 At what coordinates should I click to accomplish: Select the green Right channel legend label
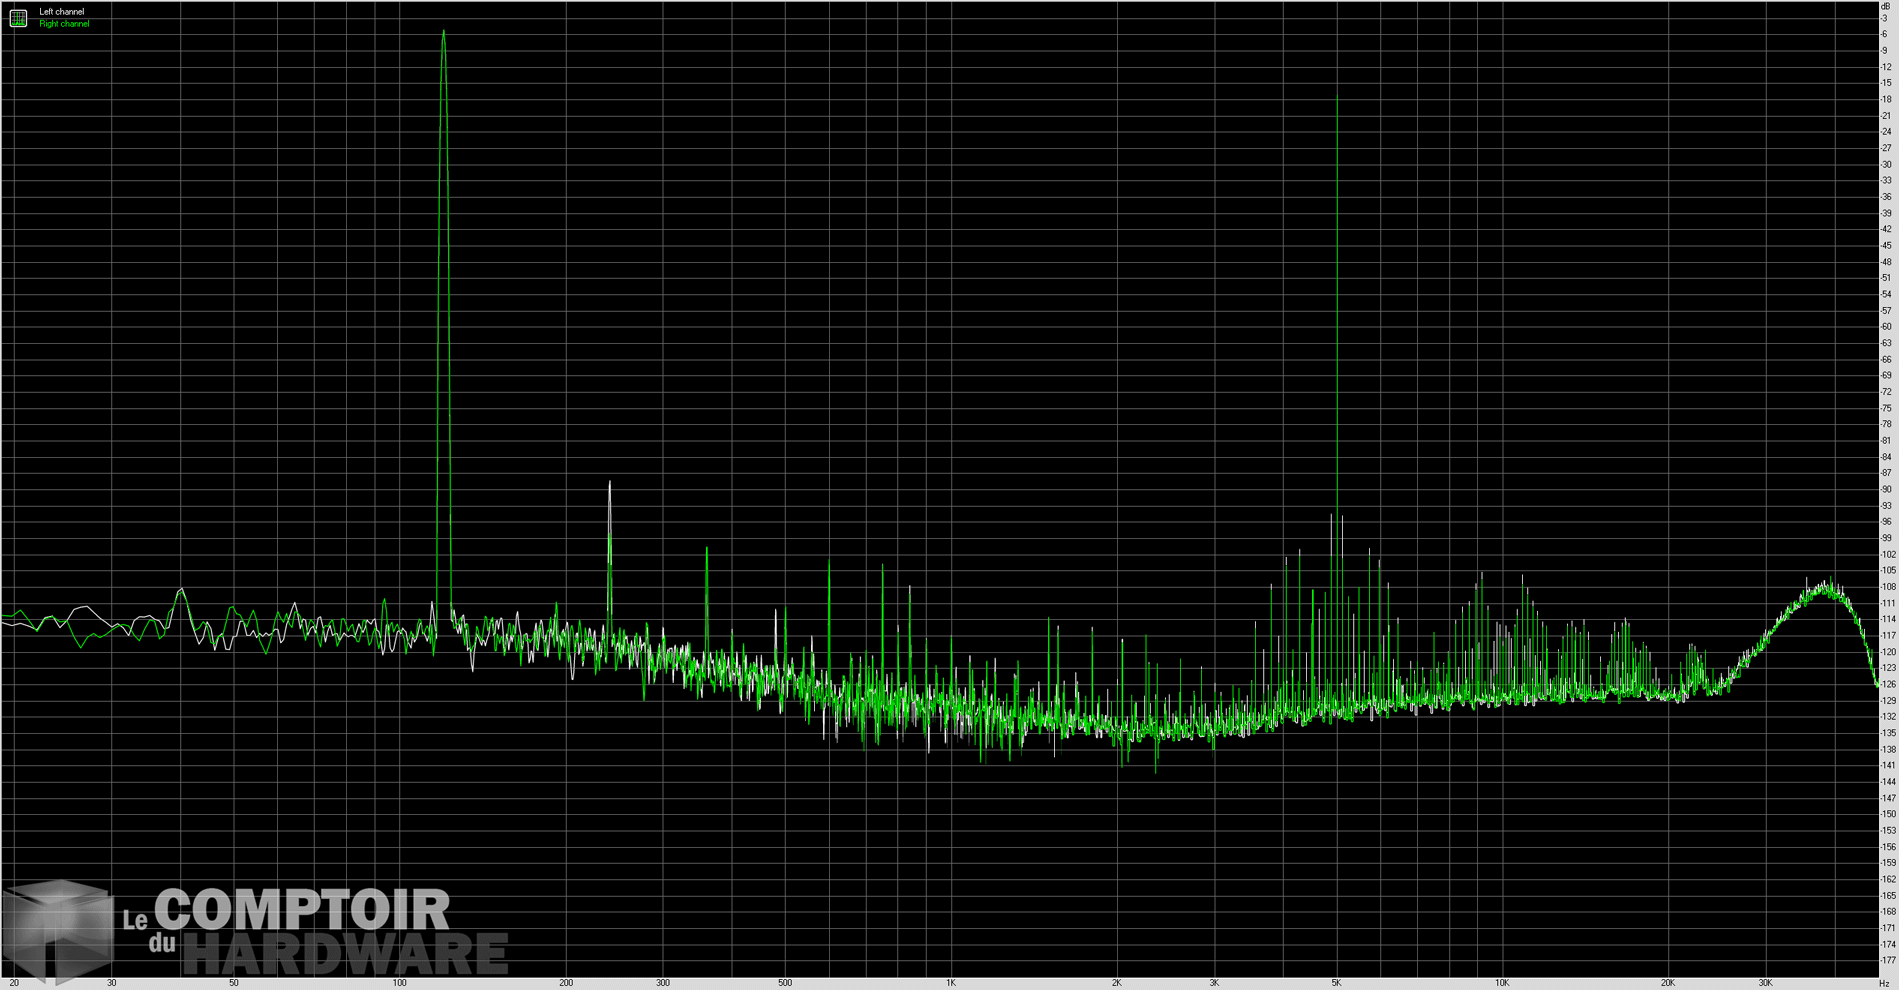[64, 24]
